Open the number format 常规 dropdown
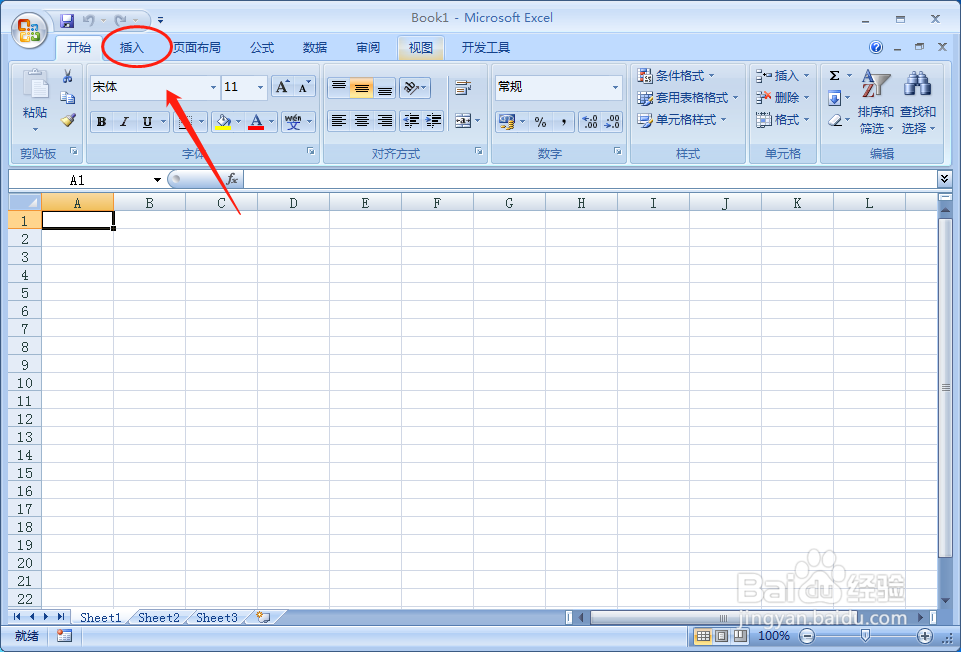Image resolution: width=961 pixels, height=652 pixels. point(615,88)
